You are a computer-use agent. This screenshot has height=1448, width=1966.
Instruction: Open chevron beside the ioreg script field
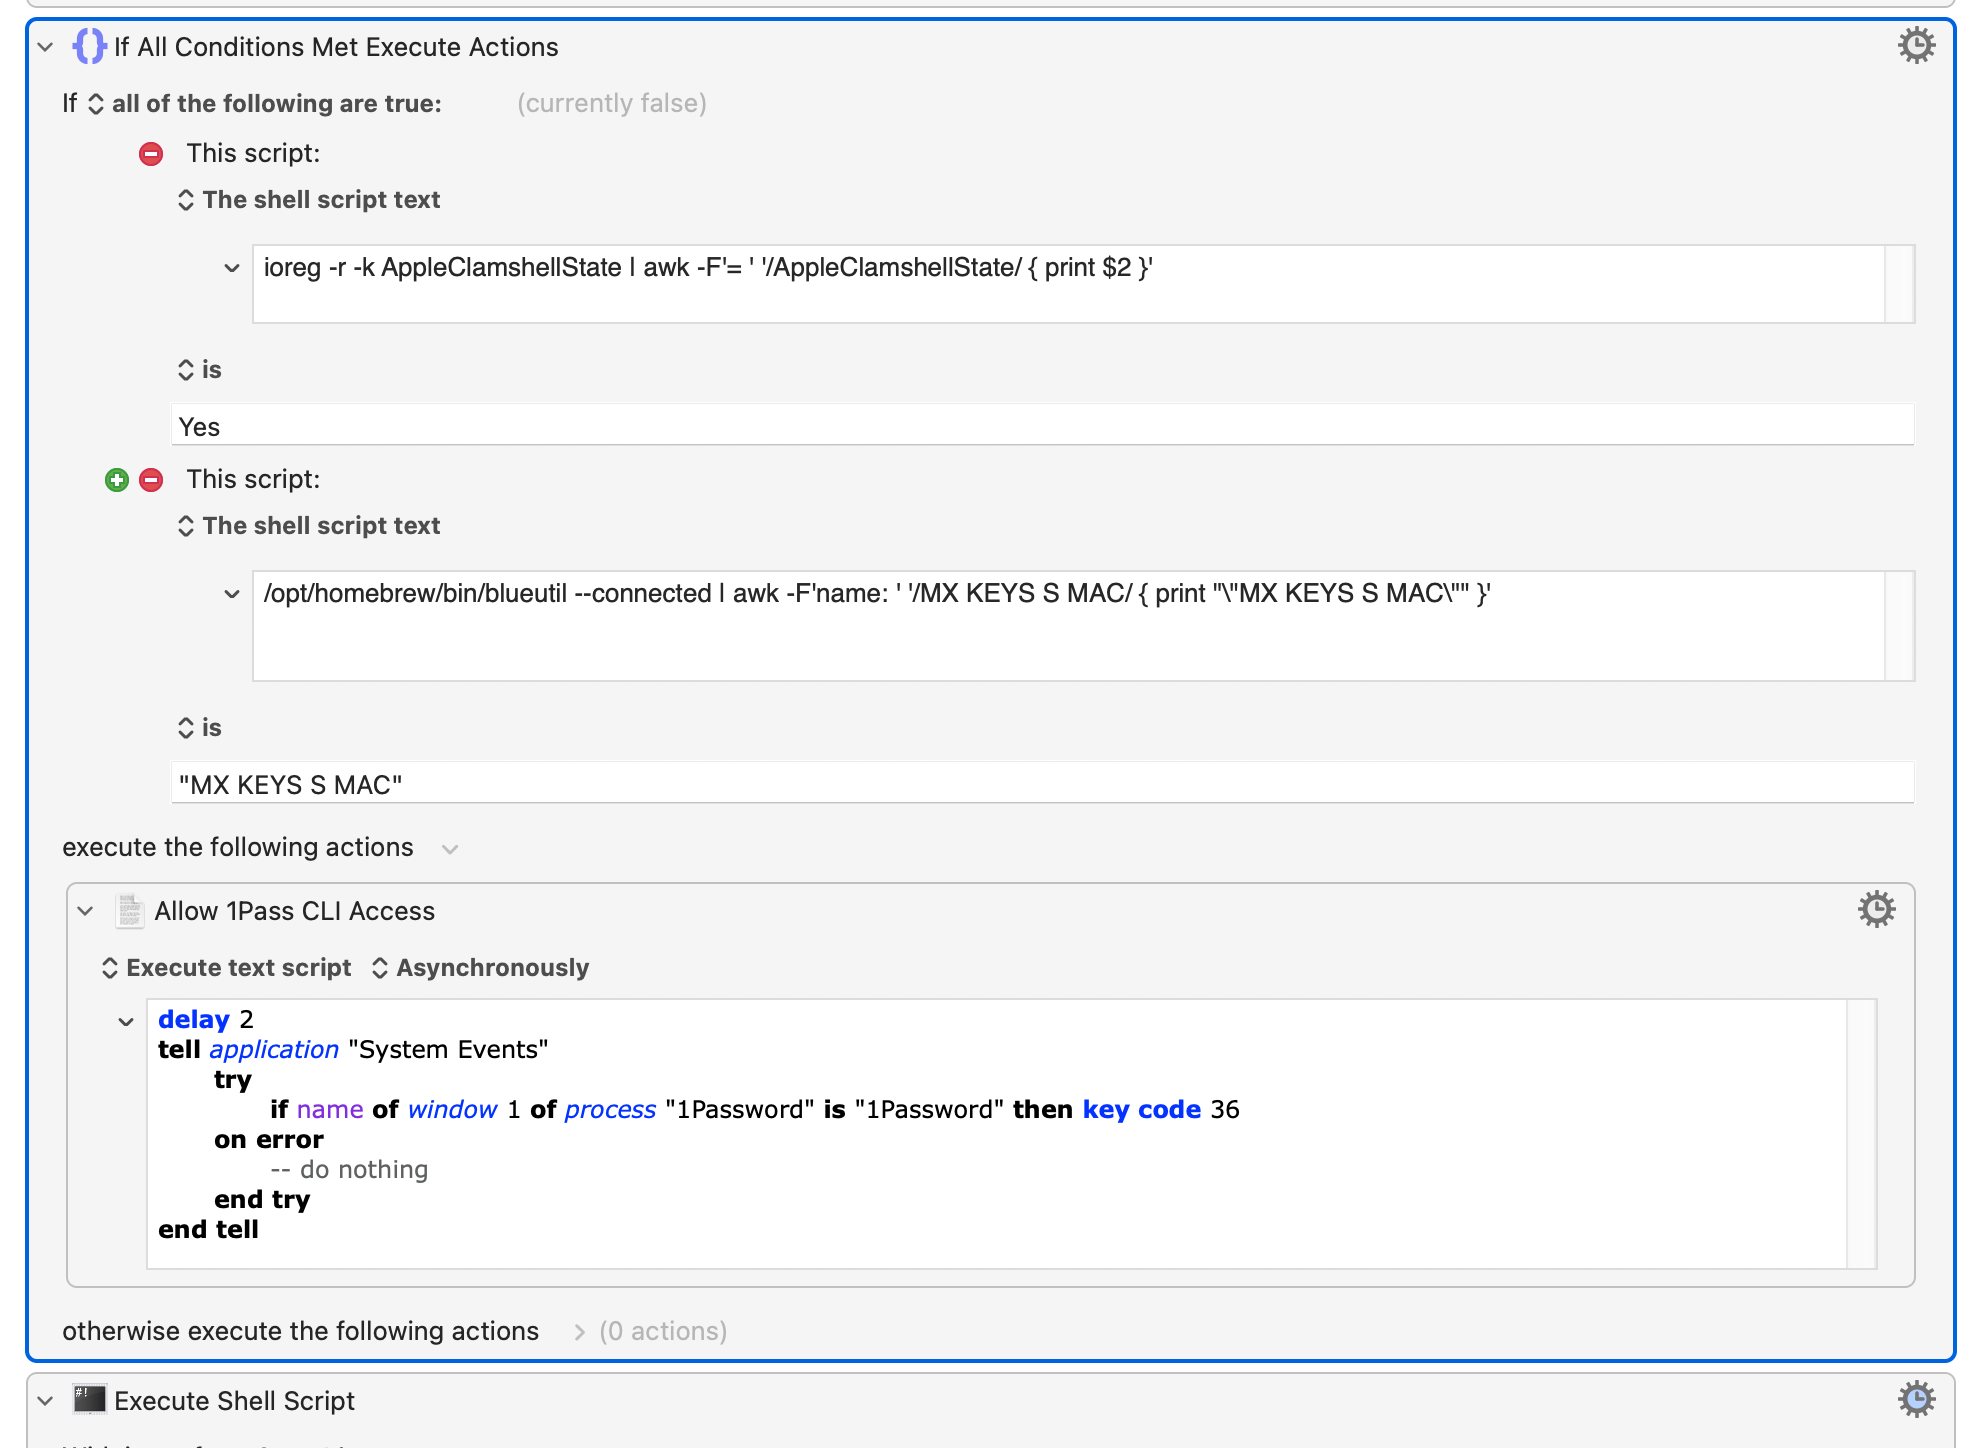pos(232,268)
